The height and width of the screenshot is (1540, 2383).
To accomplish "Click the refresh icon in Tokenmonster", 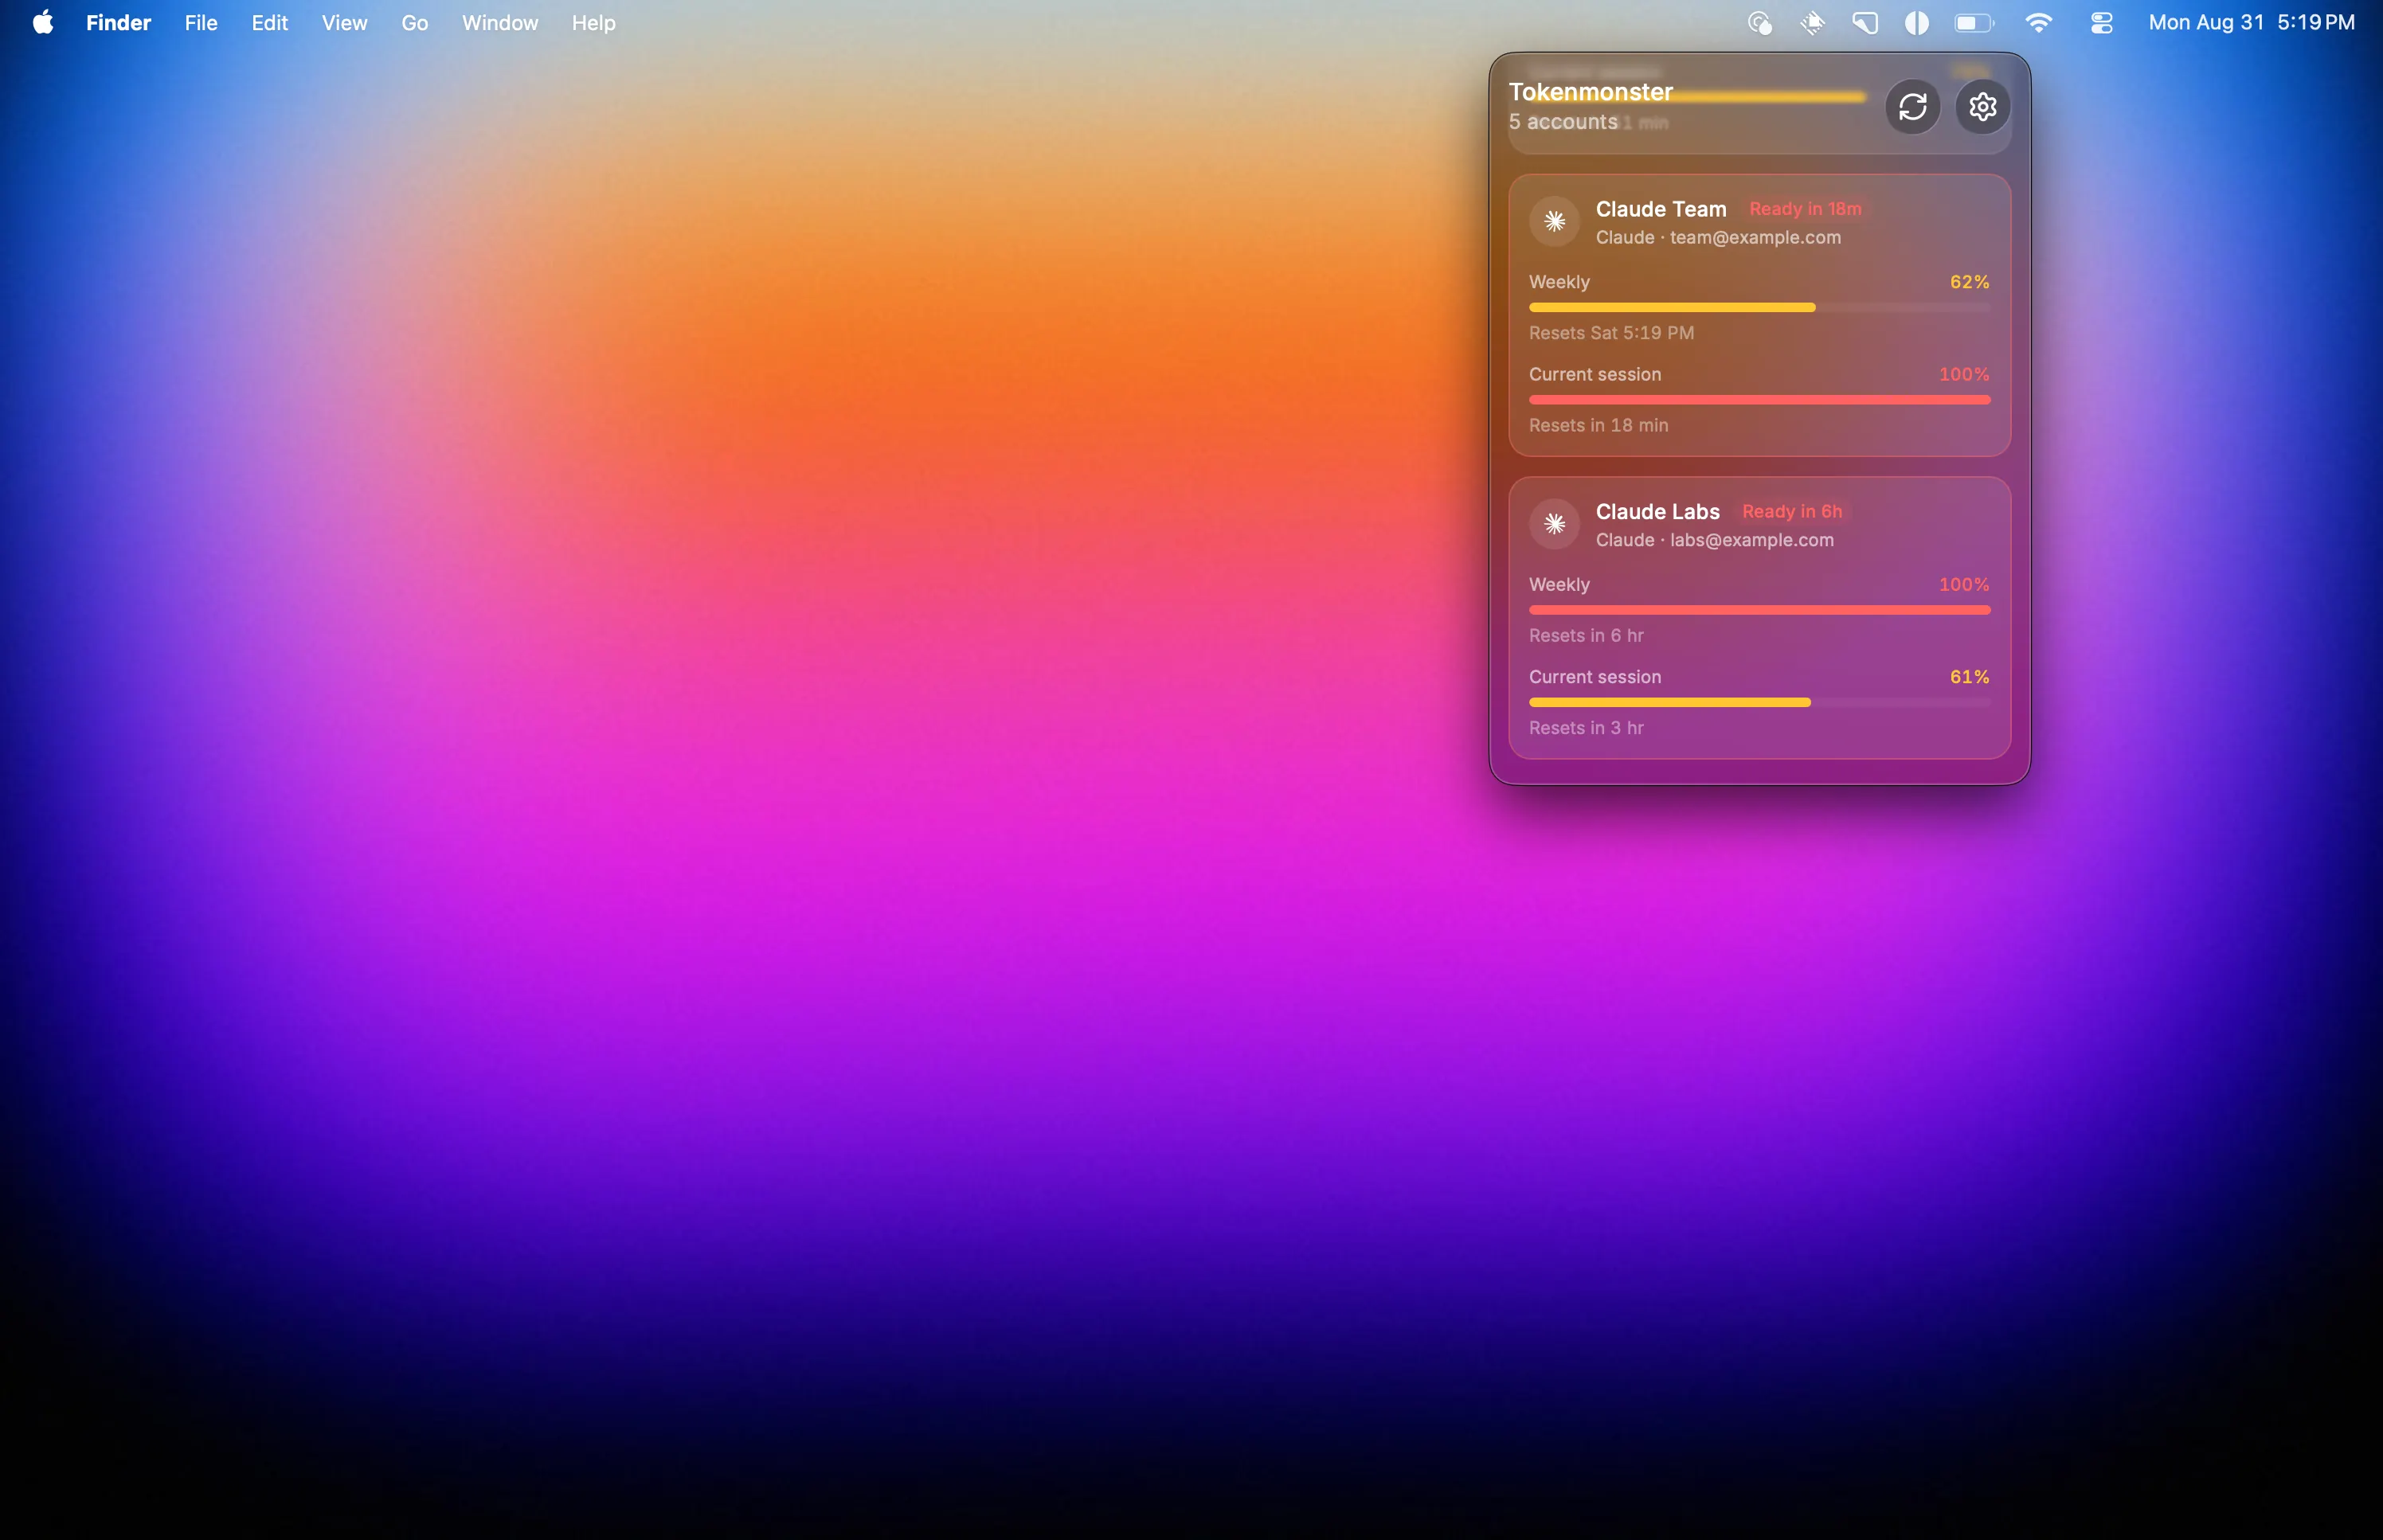I will click(x=1912, y=107).
